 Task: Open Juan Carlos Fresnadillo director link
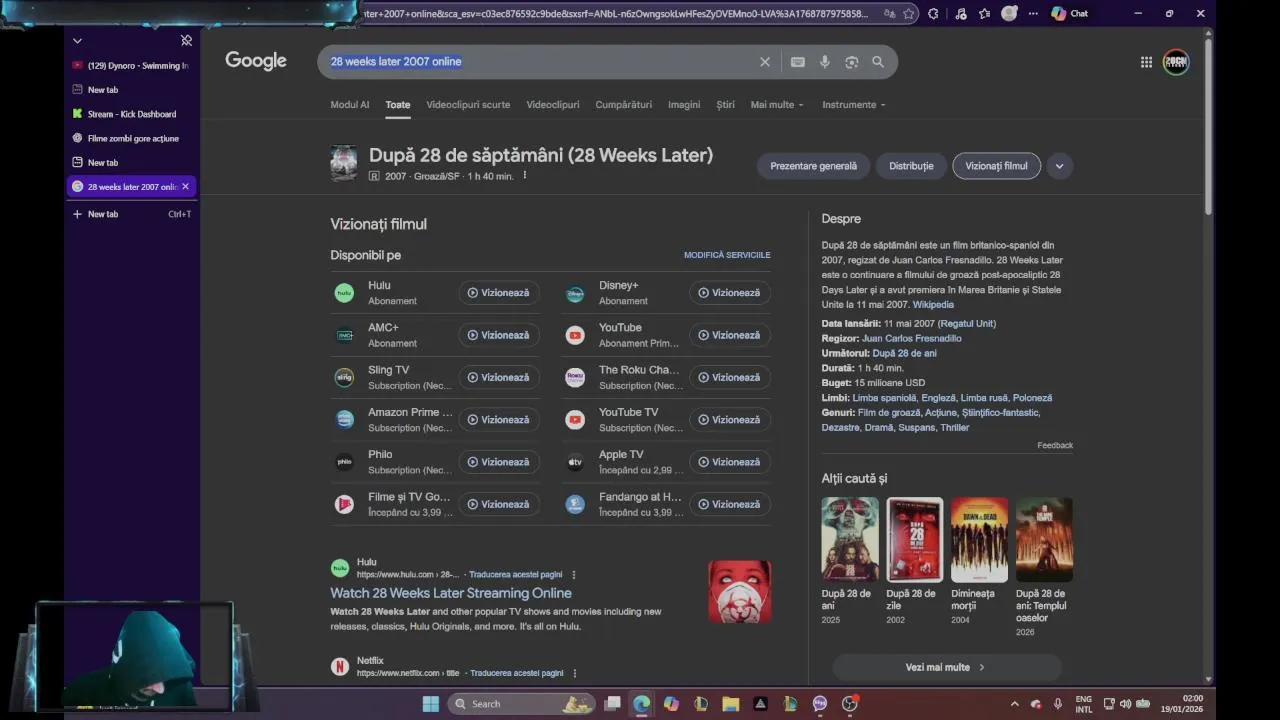tap(912, 338)
